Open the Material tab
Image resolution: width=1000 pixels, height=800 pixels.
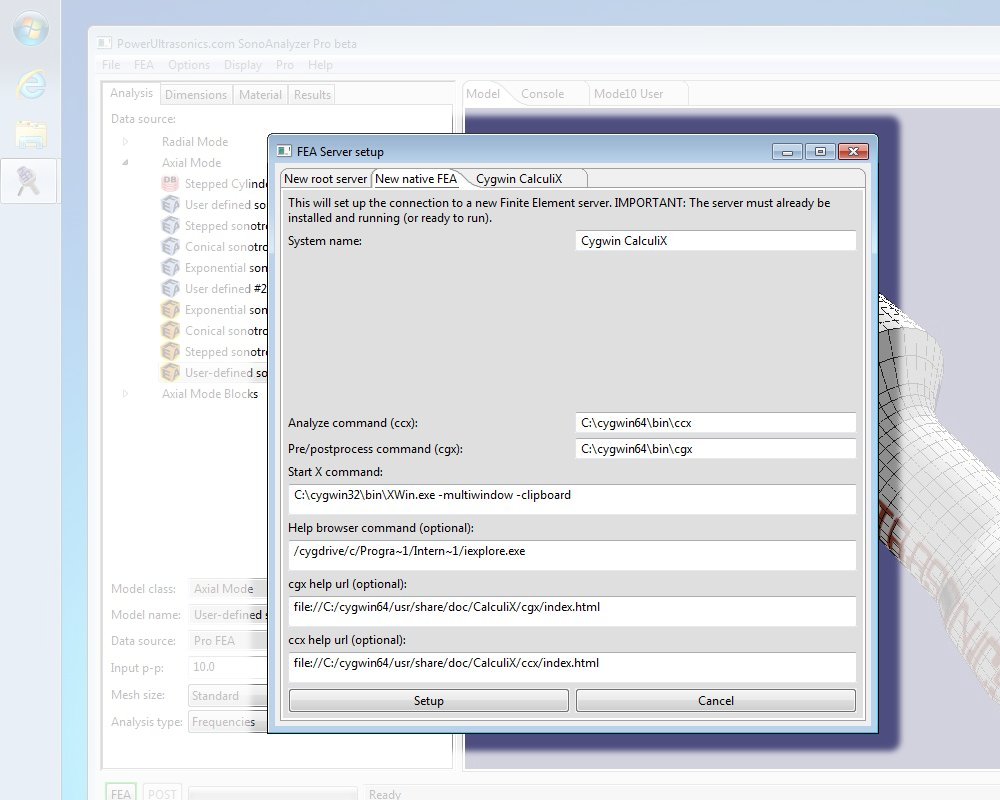coord(260,95)
